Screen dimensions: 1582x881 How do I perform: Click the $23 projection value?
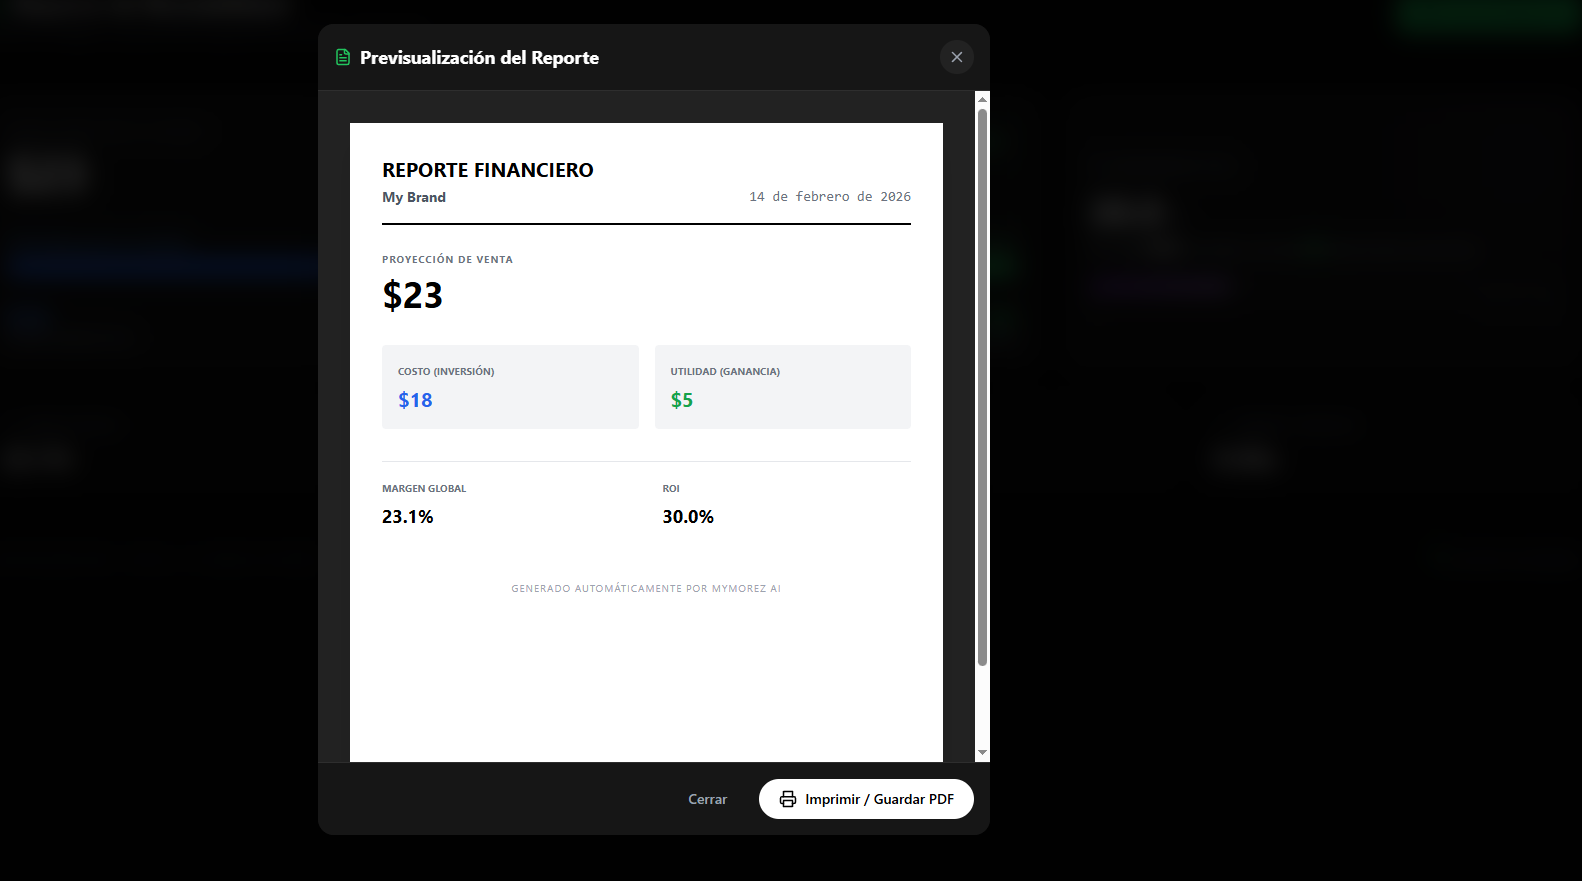(x=412, y=295)
